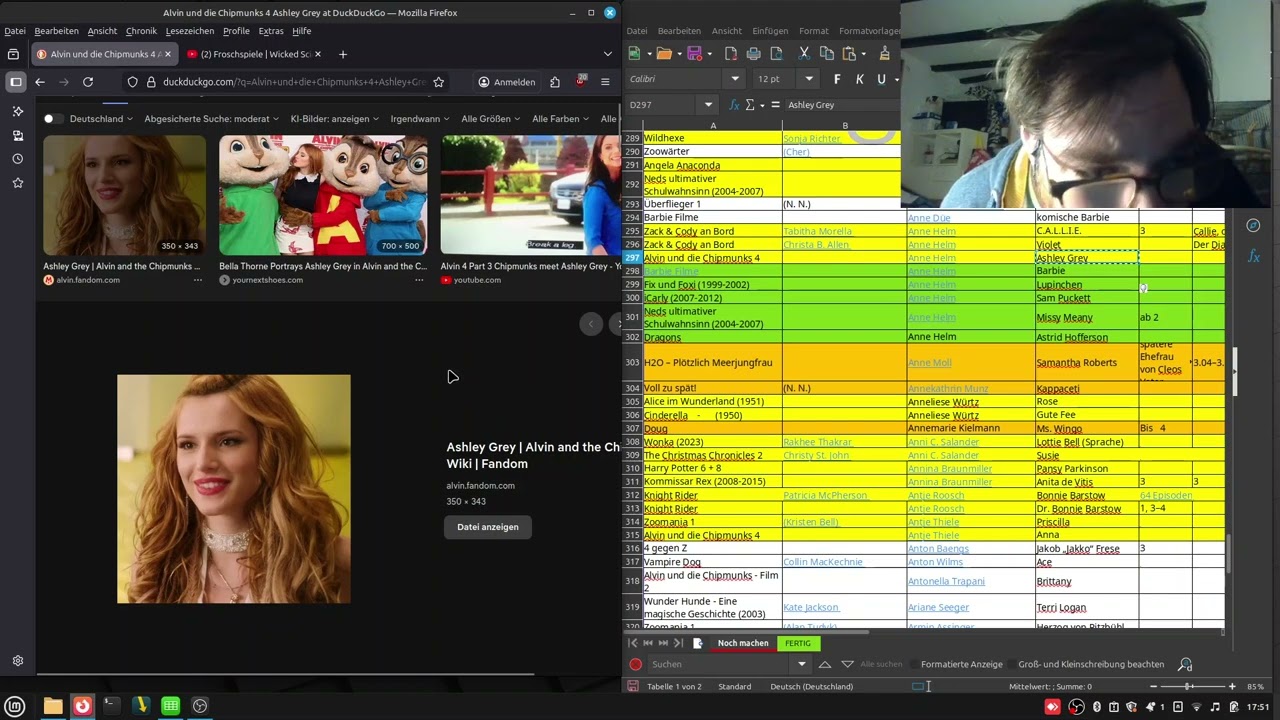Open the AI chatbot sparkle sidebar icon
This screenshot has height=720, width=1280.
tap(17, 111)
